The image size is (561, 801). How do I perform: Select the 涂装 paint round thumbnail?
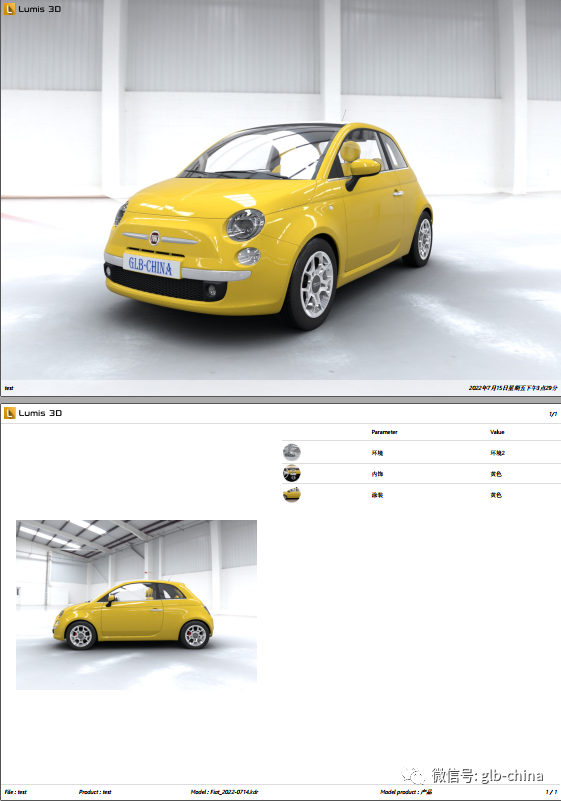pyautogui.click(x=292, y=494)
